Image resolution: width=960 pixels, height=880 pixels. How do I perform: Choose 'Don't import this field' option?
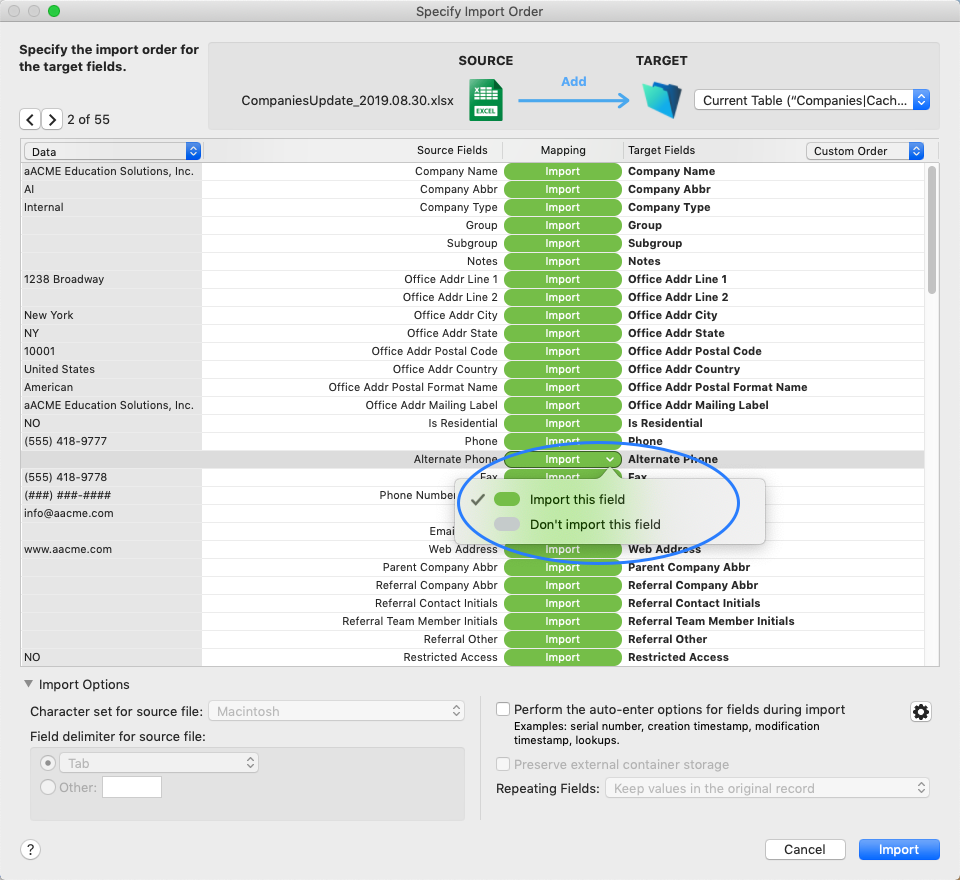[594, 524]
